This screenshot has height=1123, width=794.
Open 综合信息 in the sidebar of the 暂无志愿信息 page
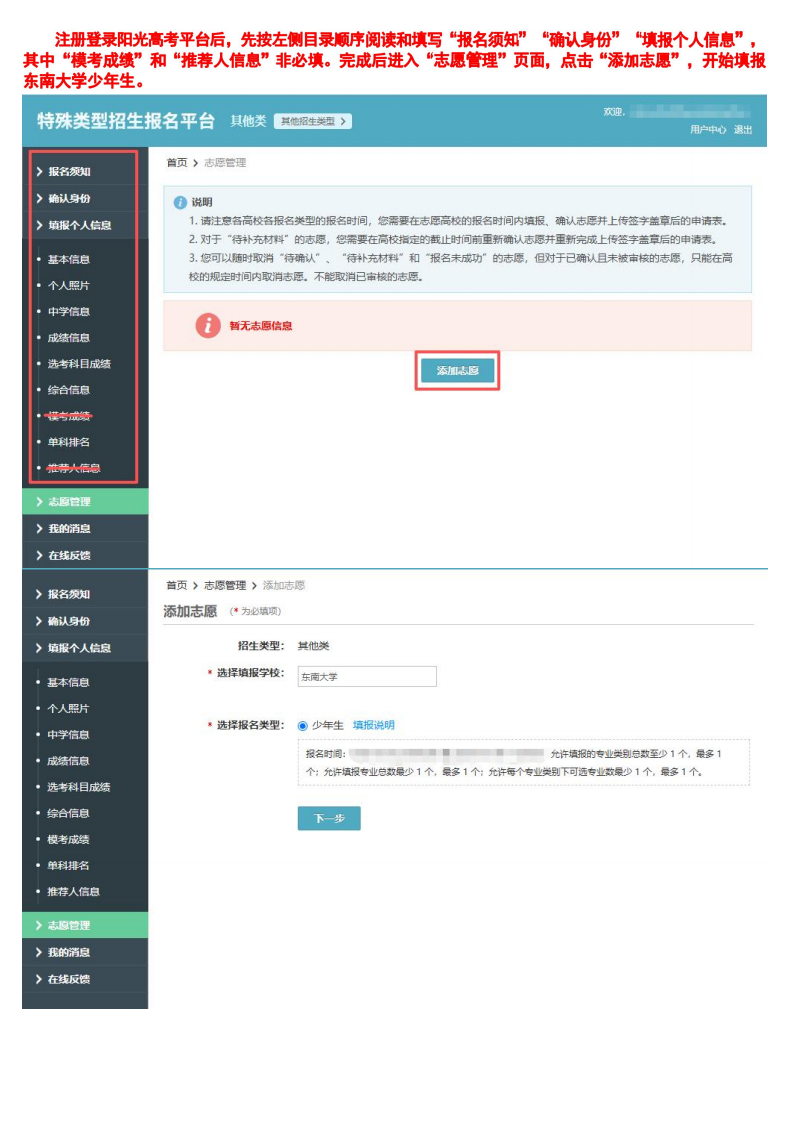point(69,390)
